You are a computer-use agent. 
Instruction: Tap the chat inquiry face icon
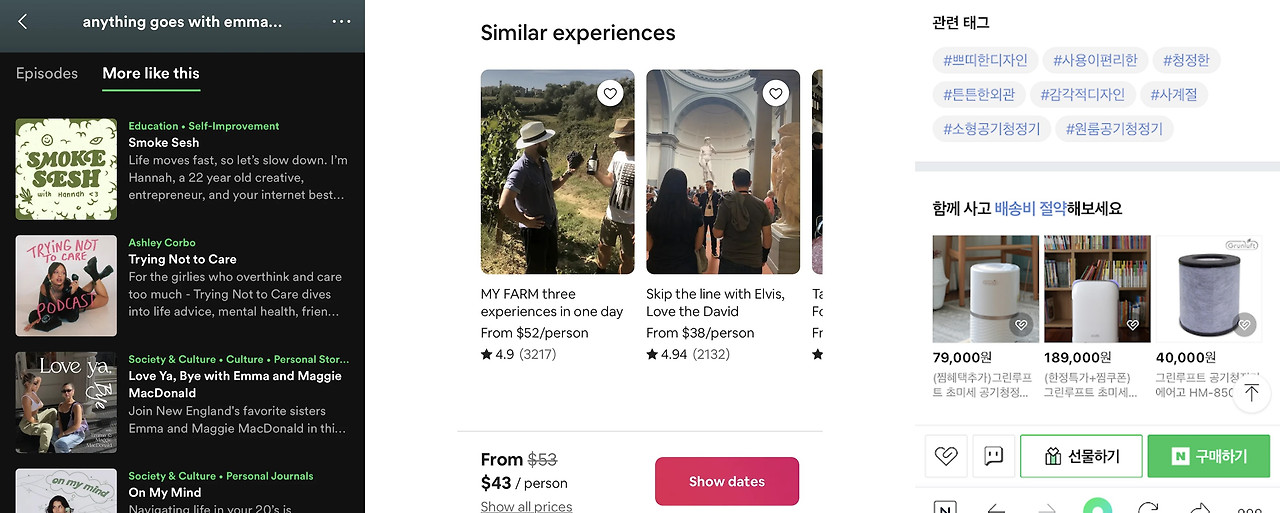(993, 456)
